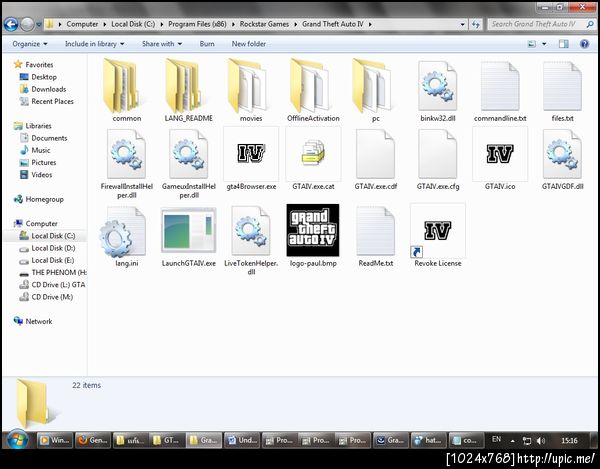Image resolution: width=600 pixels, height=469 pixels.
Task: Show hidden tray icons arrow
Action: click(512, 441)
